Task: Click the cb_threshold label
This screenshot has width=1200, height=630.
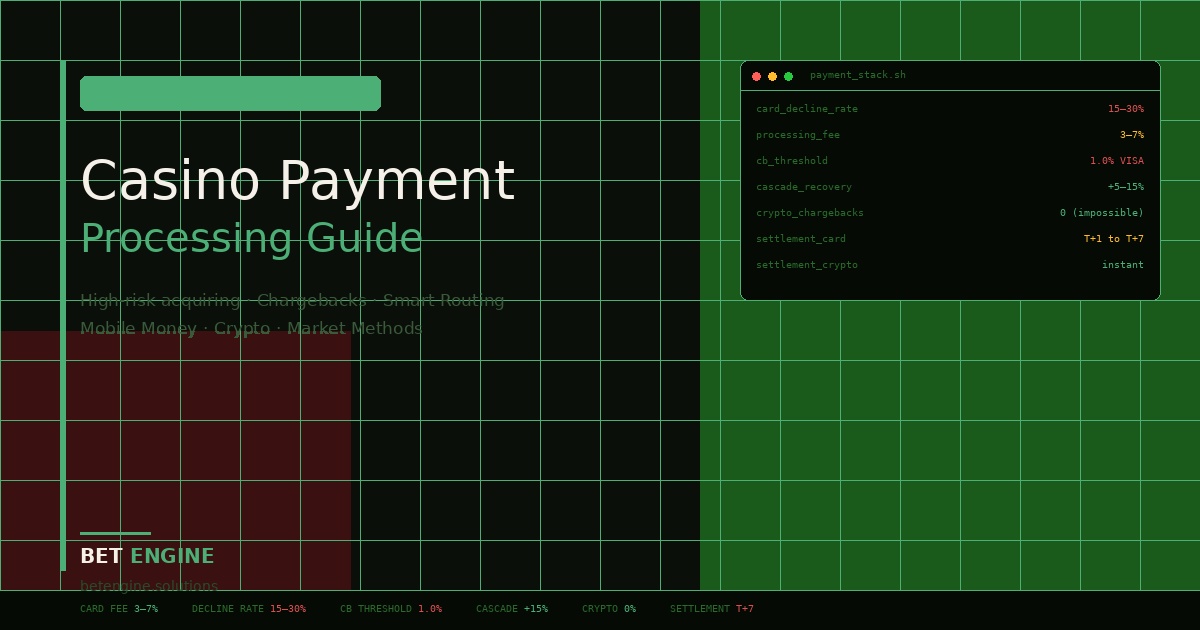Action: tap(792, 161)
